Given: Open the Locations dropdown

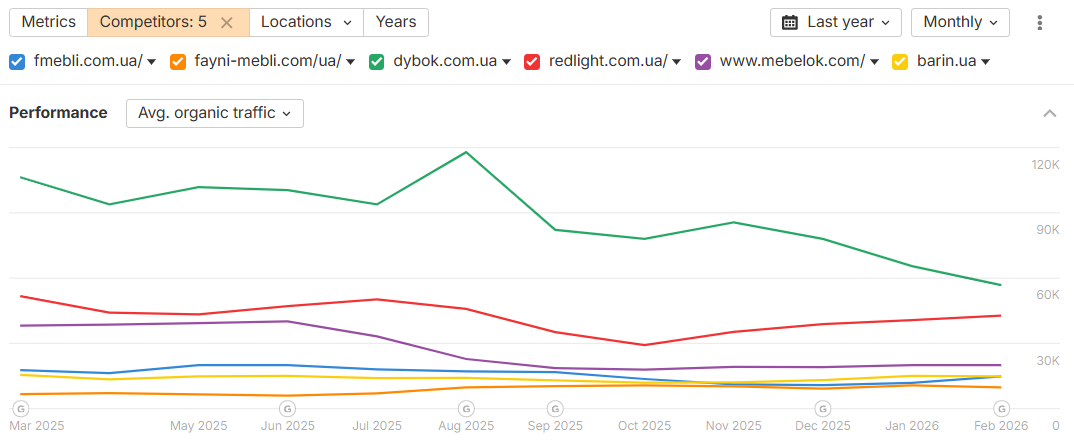Looking at the screenshot, I should point(306,22).
